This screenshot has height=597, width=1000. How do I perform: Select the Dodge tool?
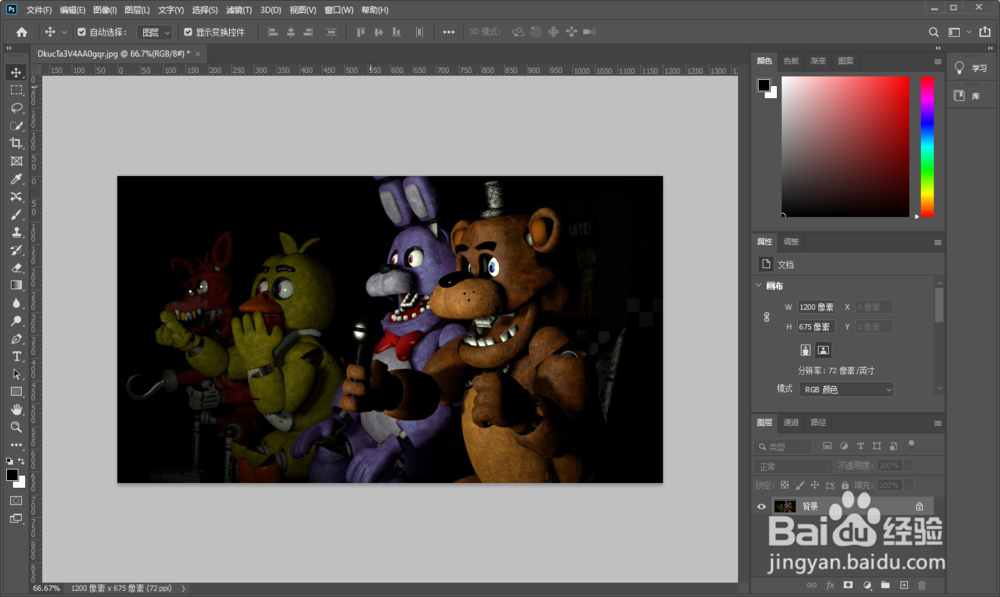pyautogui.click(x=16, y=321)
